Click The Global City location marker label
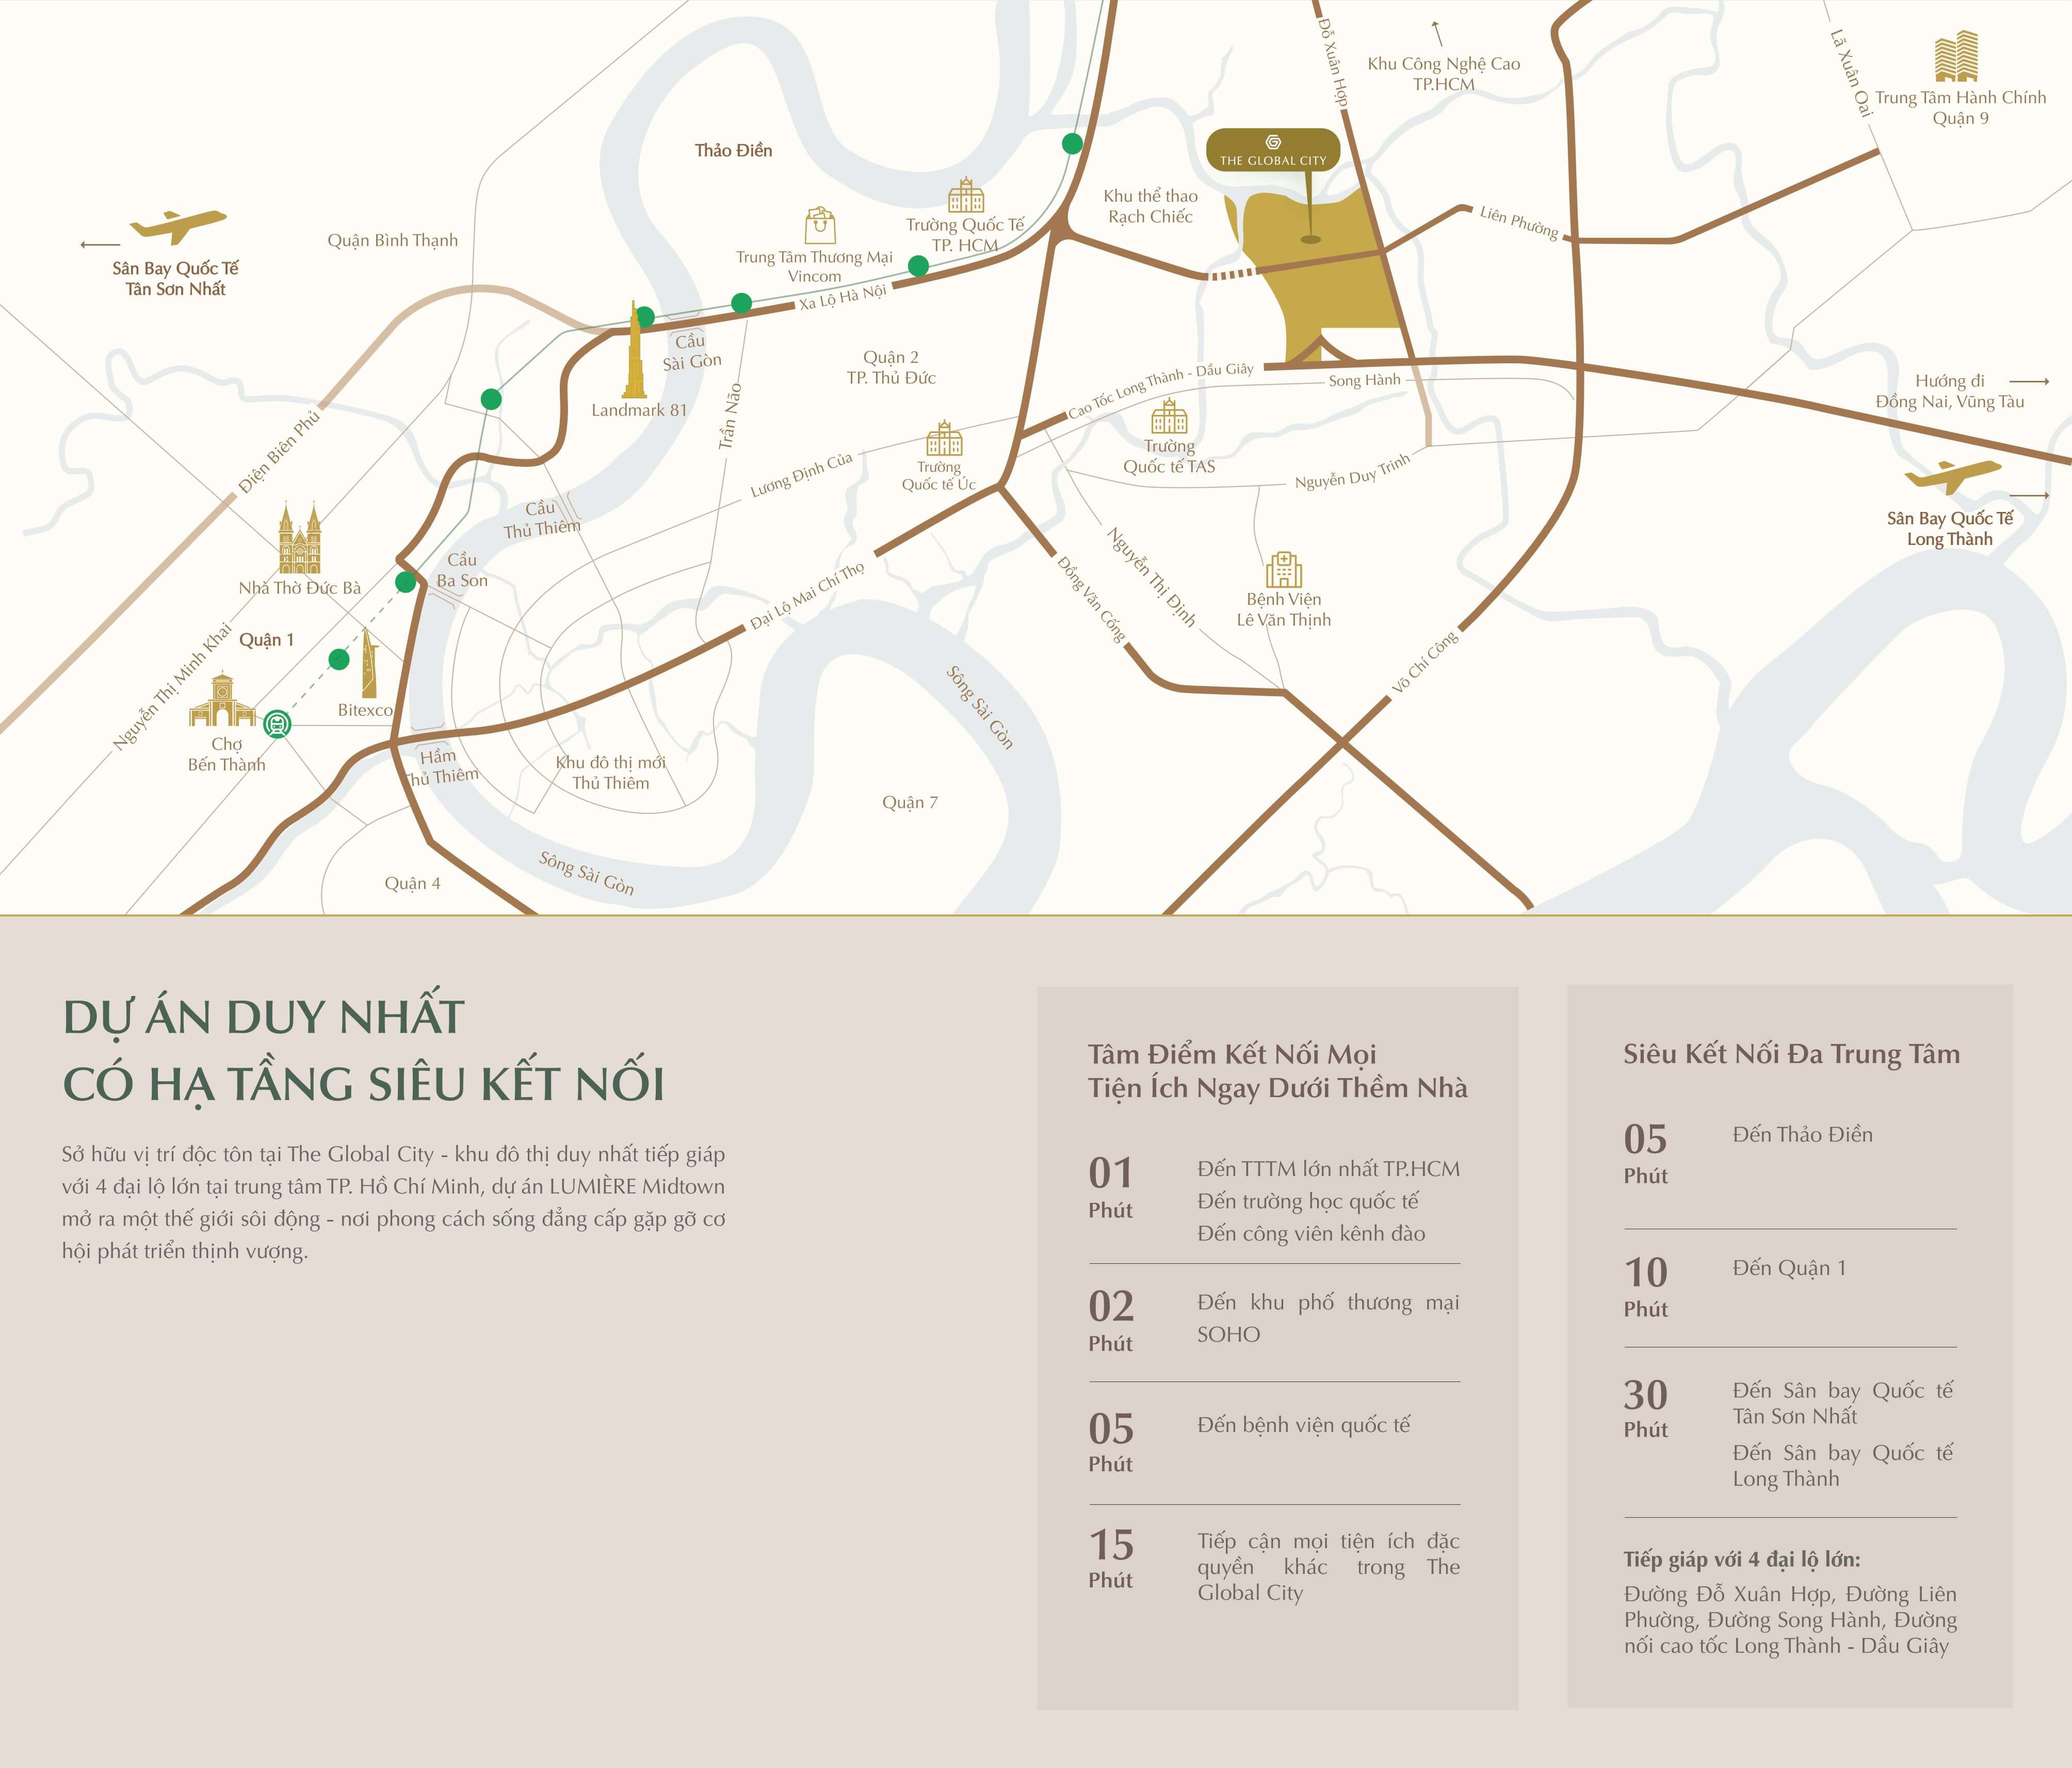The height and width of the screenshot is (1768, 2072). pyautogui.click(x=1272, y=150)
